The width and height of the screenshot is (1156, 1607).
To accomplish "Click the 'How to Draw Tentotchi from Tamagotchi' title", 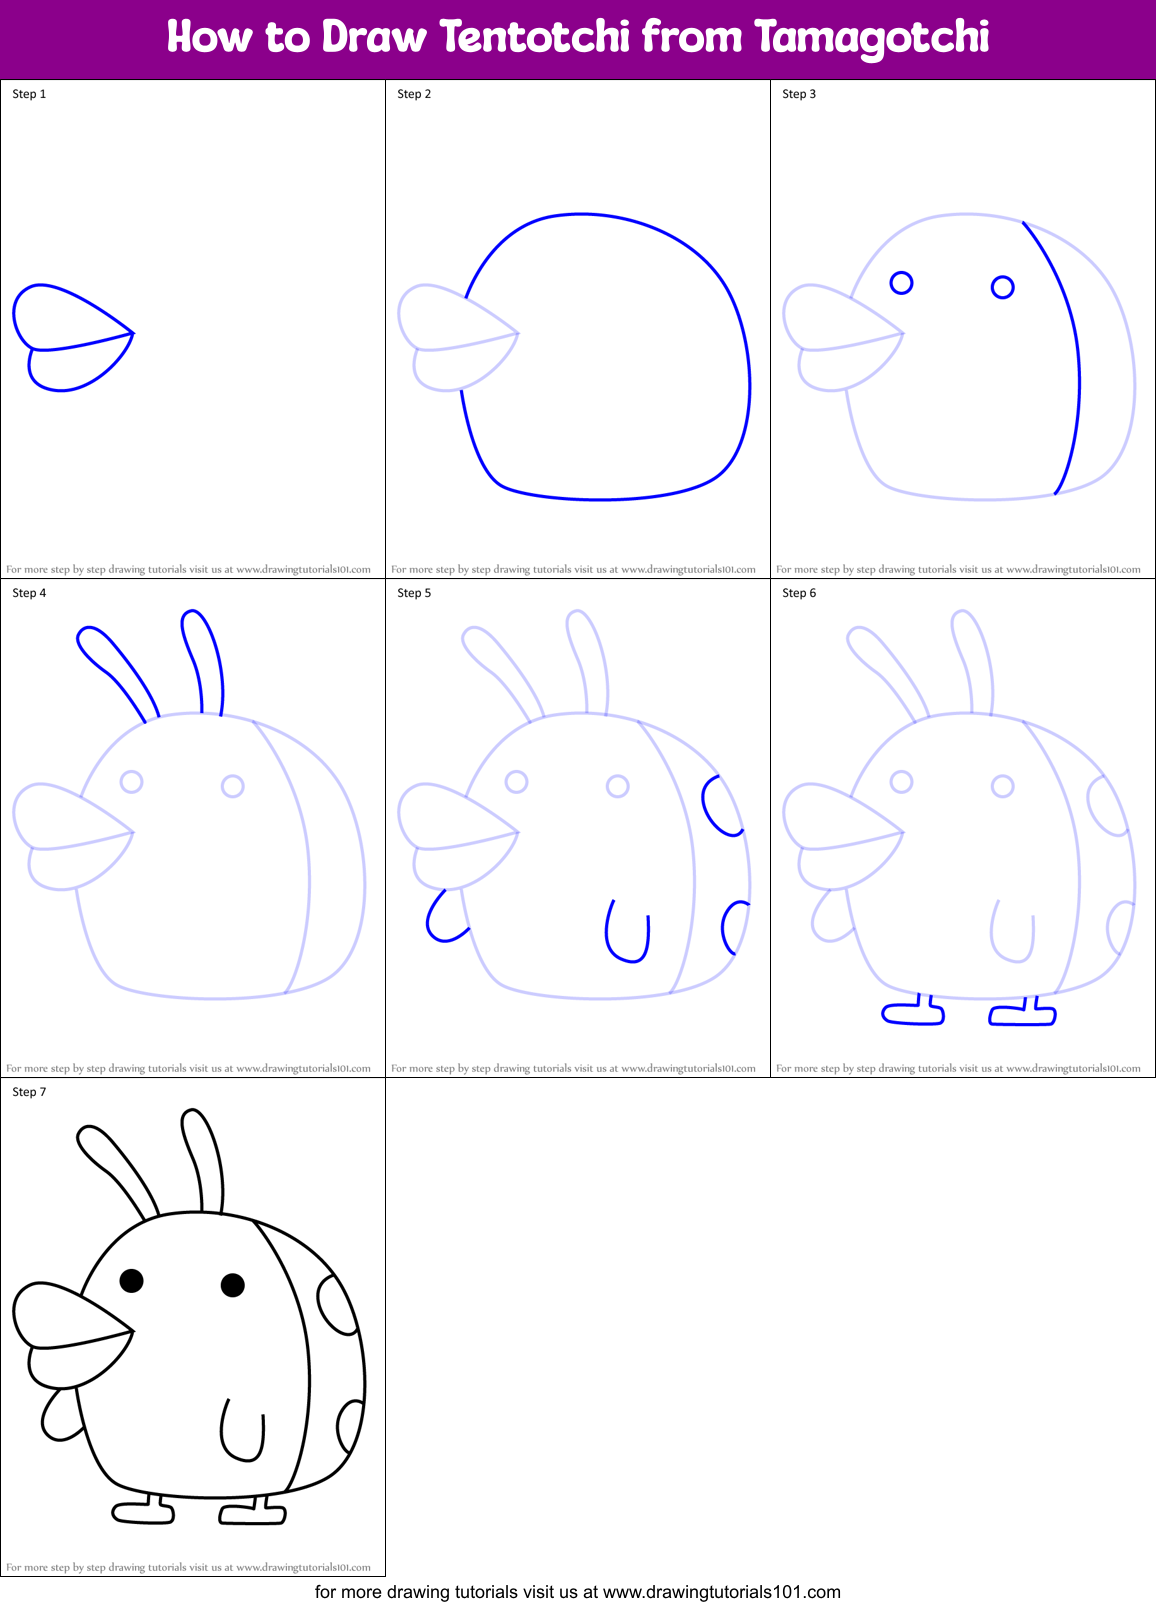I will coord(578,38).
